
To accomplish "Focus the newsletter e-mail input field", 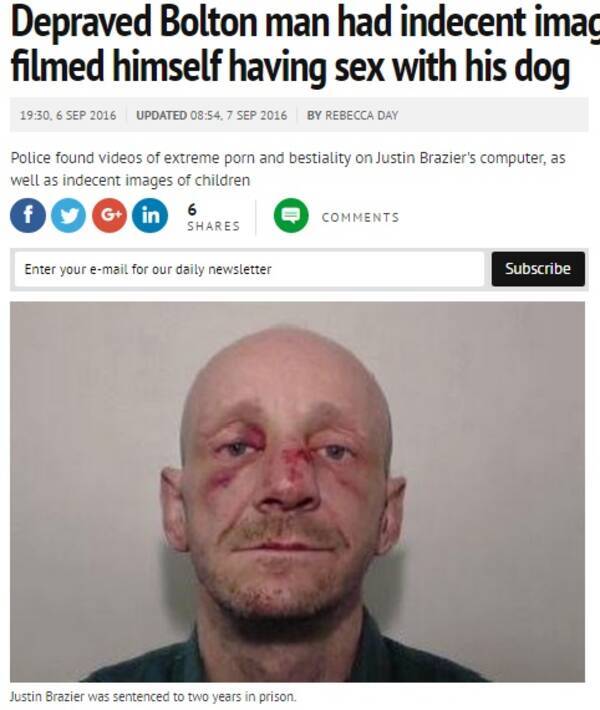I will point(249,269).
